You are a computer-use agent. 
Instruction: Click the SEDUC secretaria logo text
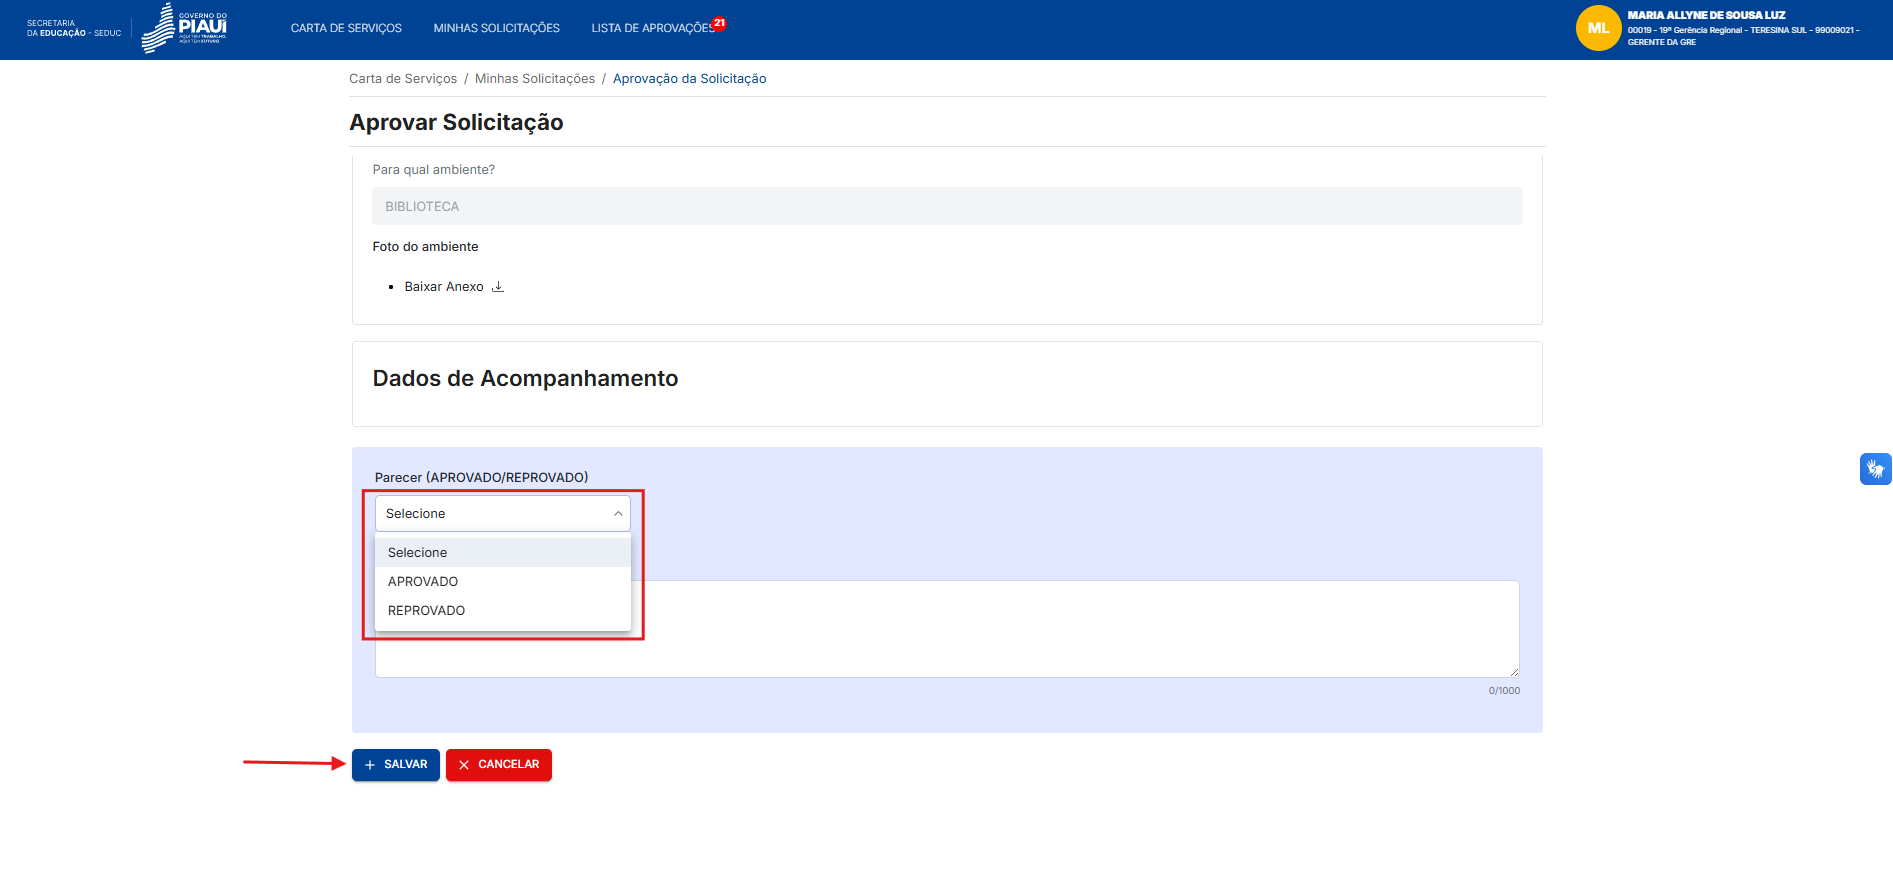(73, 28)
